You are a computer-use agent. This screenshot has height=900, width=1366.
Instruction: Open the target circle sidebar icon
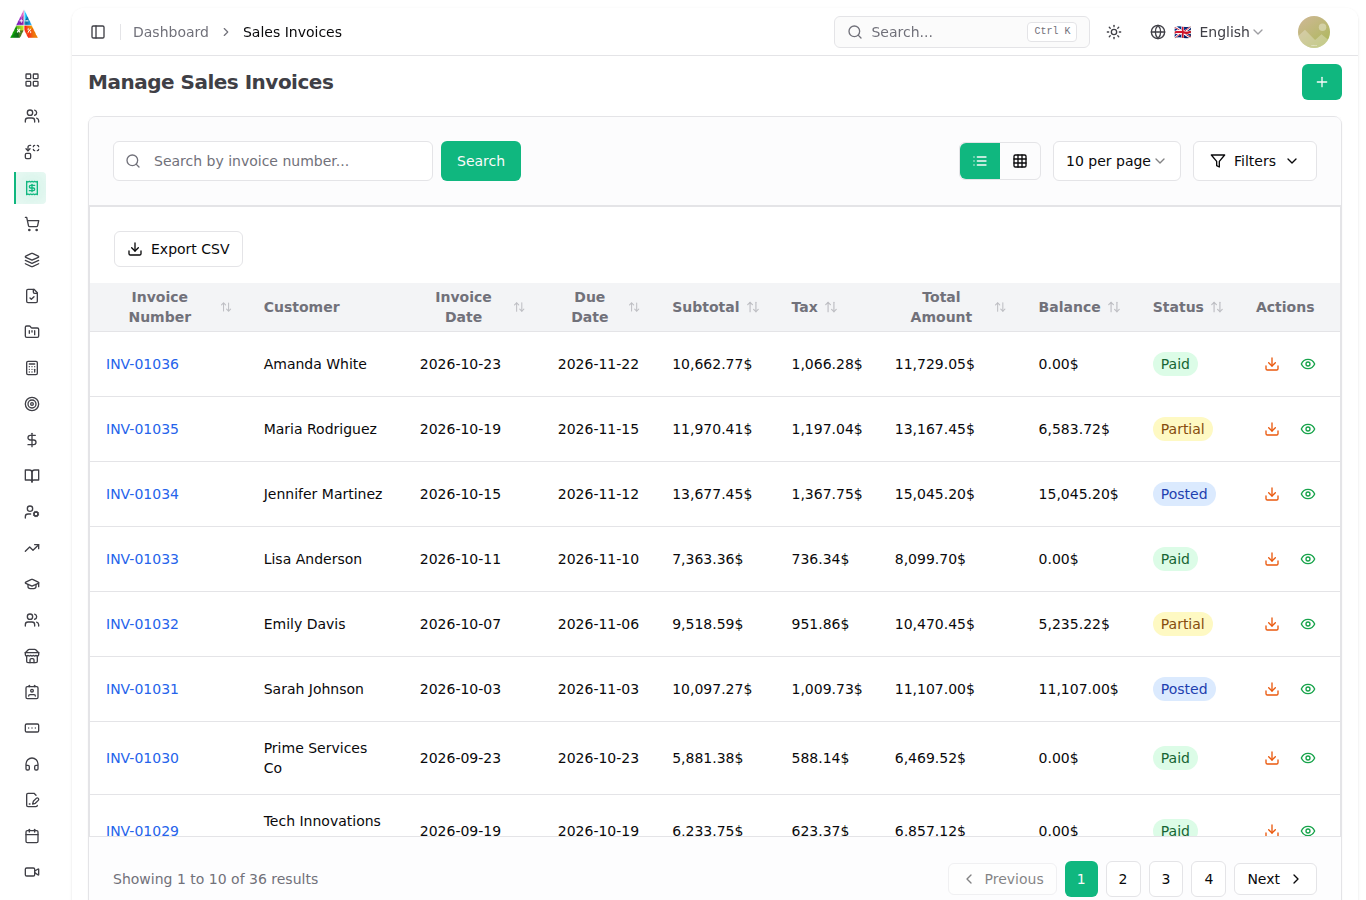click(x=32, y=404)
